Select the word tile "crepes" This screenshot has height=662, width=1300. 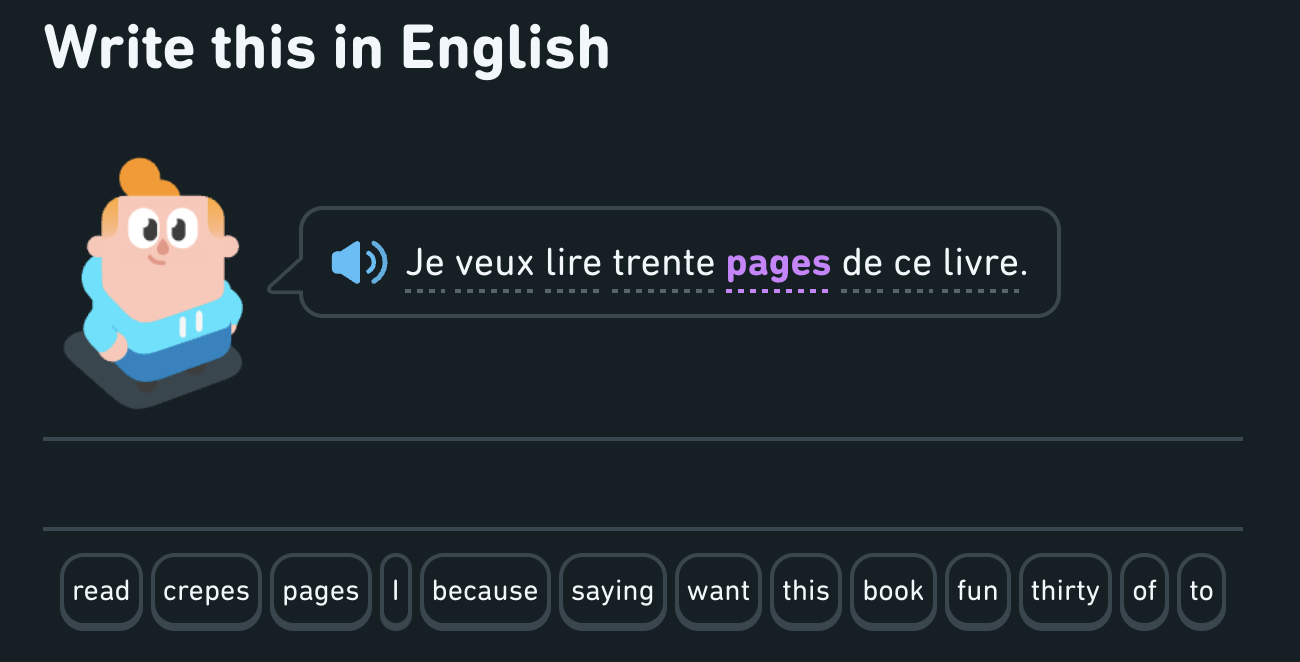click(206, 591)
